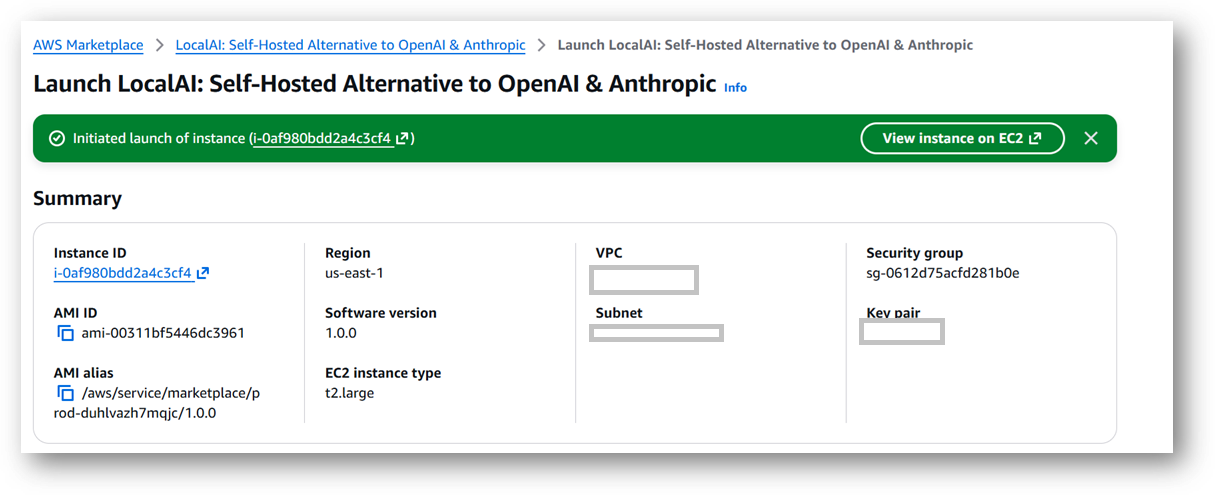This screenshot has height=495, width=1215.
Task: Click the current page breadcrumb text
Action: (765, 45)
